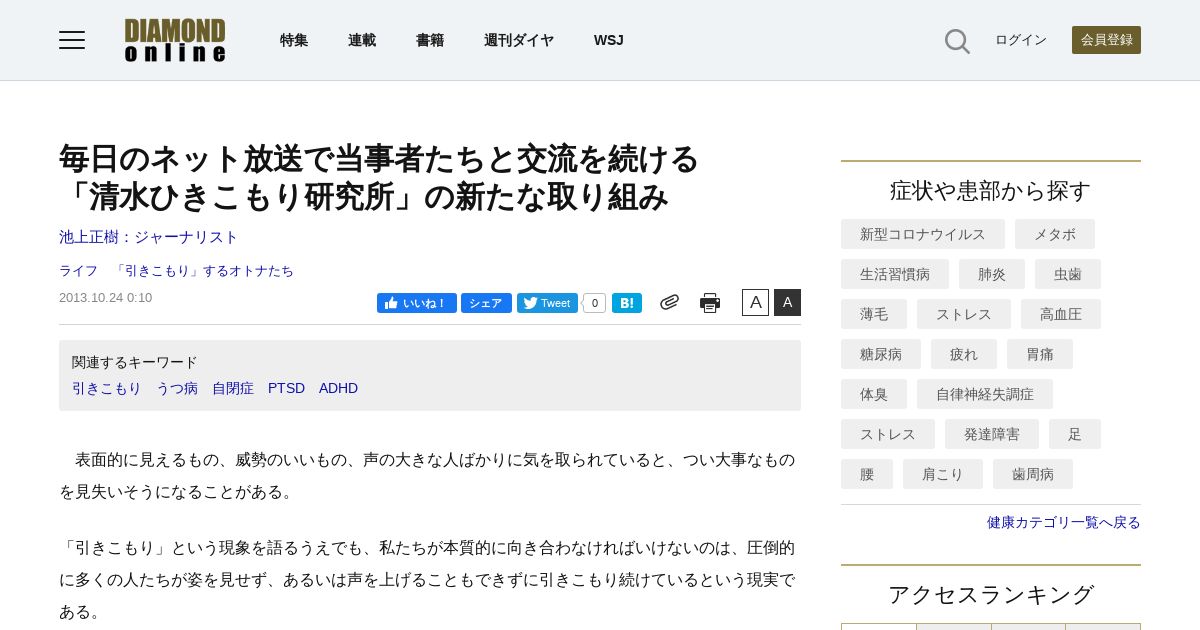Select the 腰 tag

point(867,474)
